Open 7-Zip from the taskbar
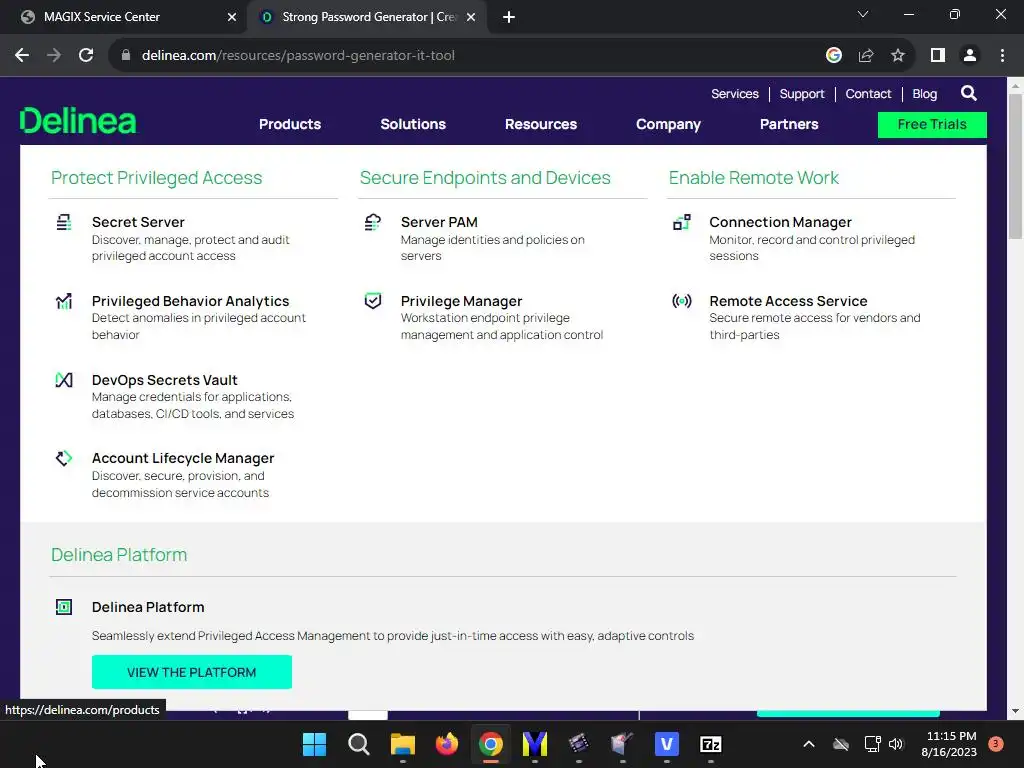 711,744
